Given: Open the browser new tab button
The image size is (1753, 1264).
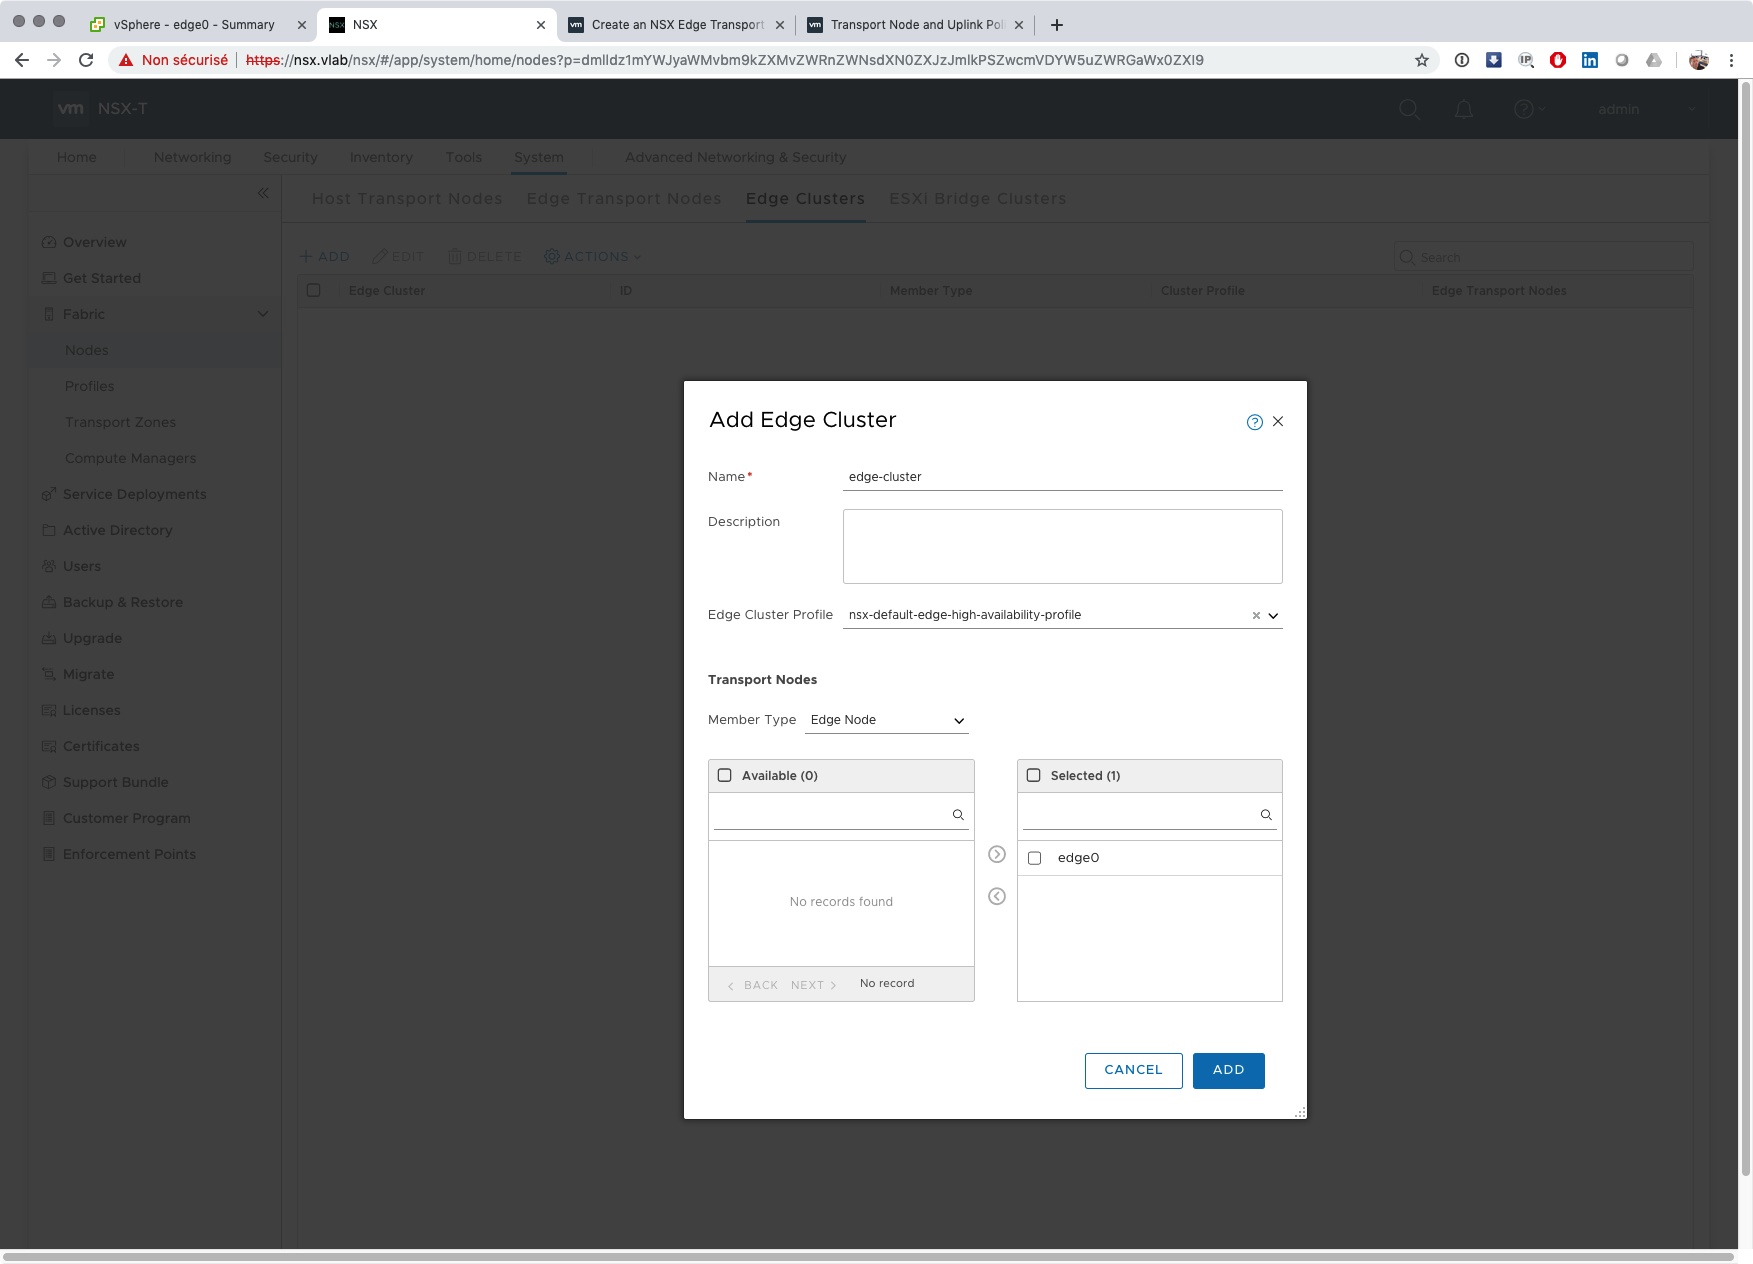Looking at the screenshot, I should click(1056, 25).
